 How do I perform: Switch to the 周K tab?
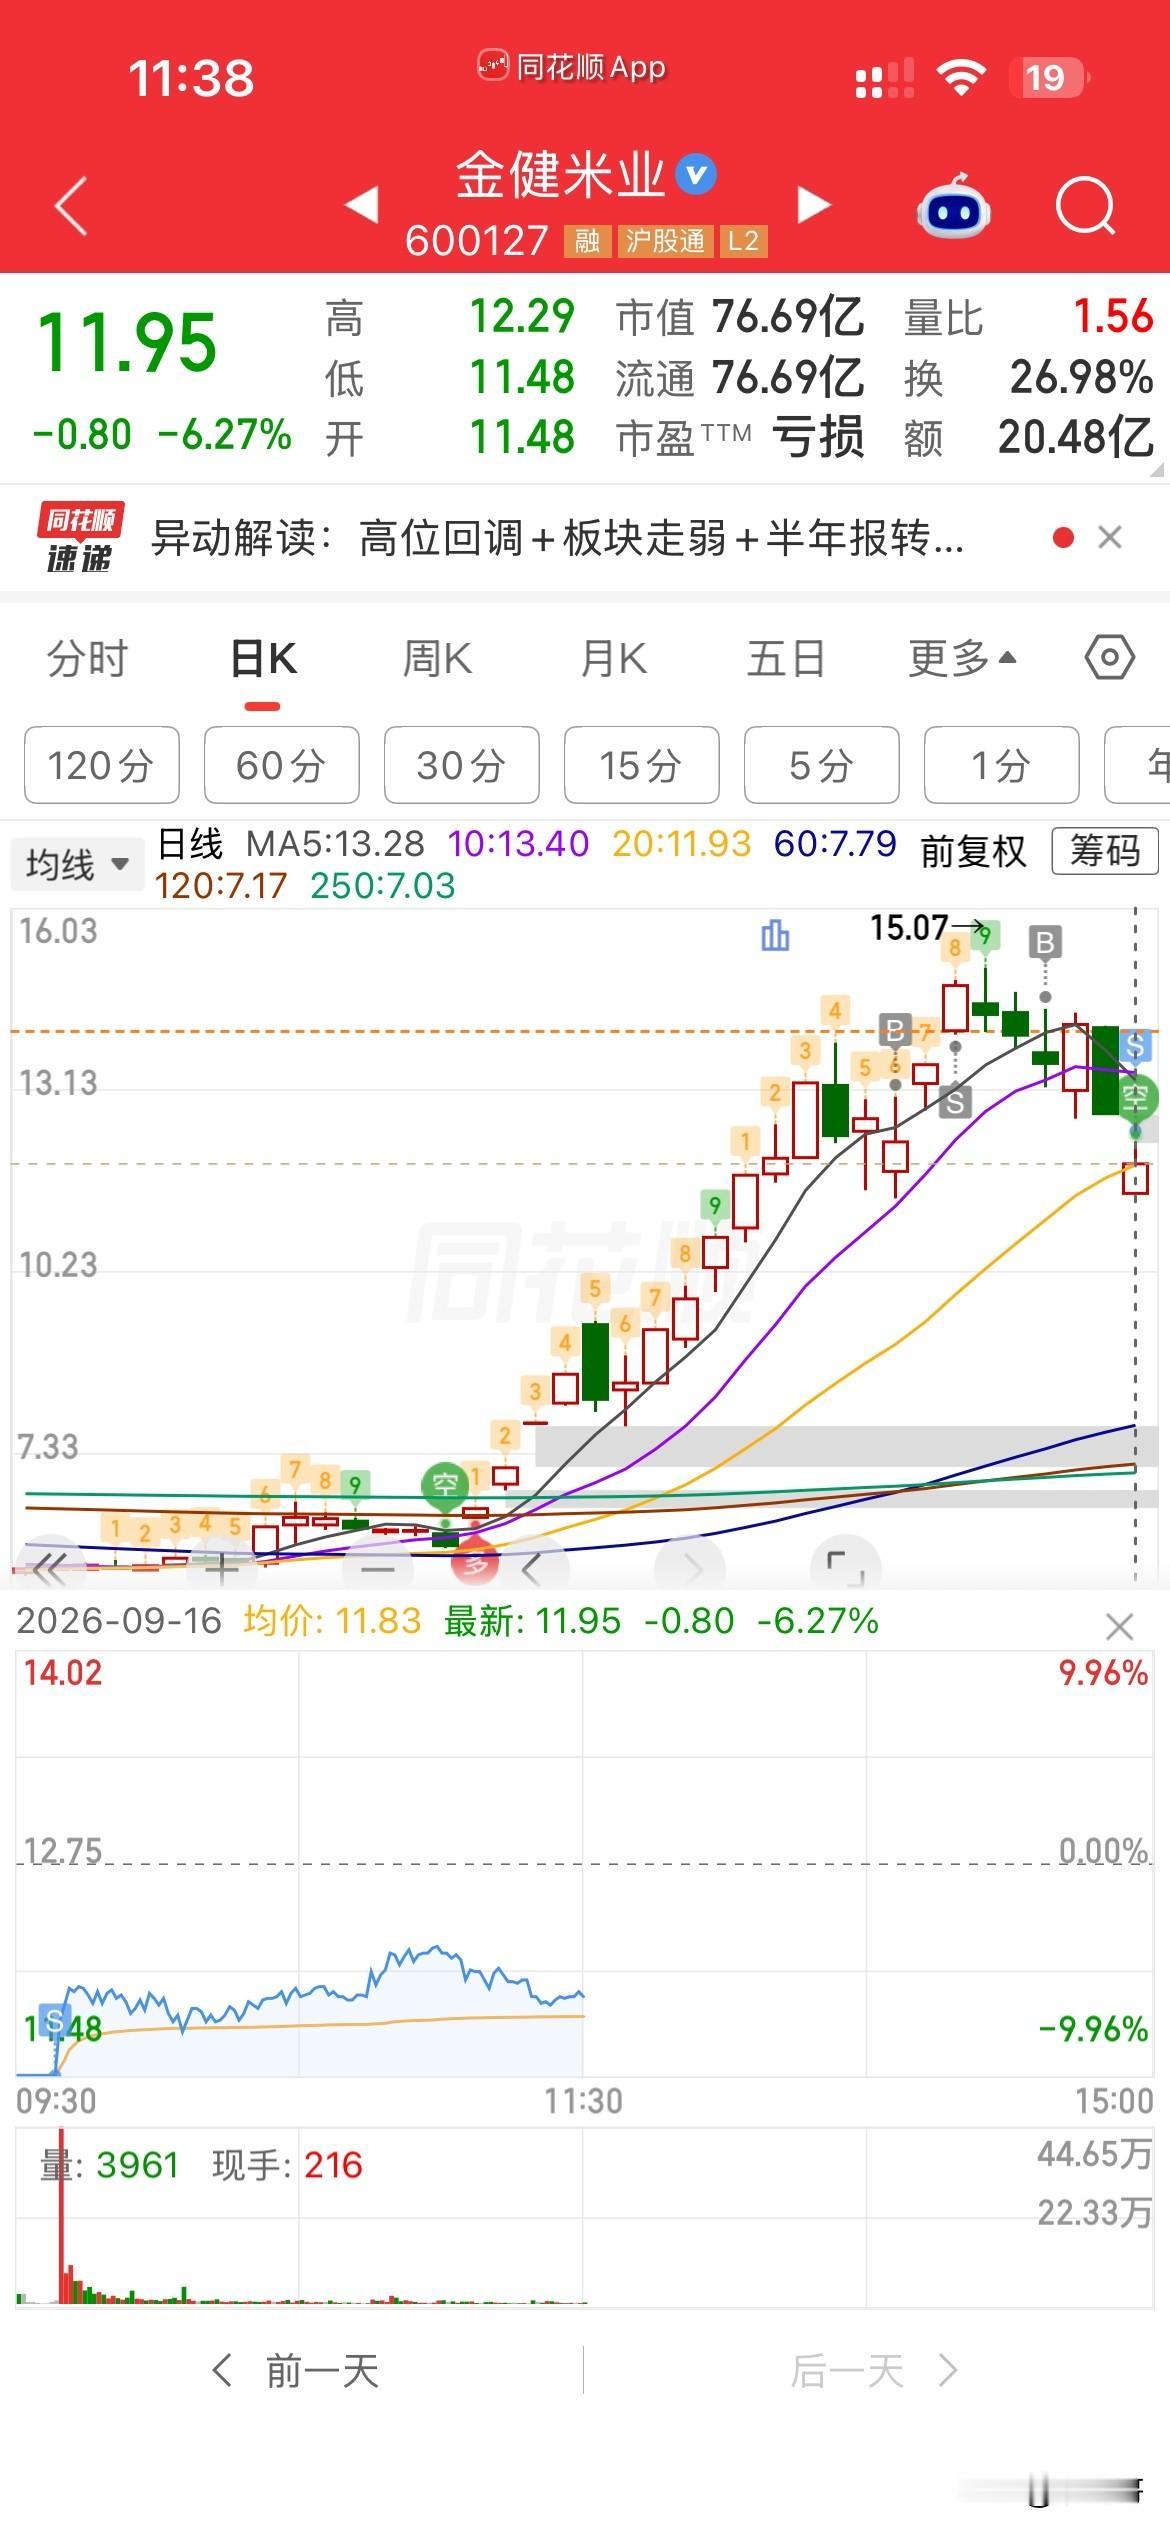437,659
